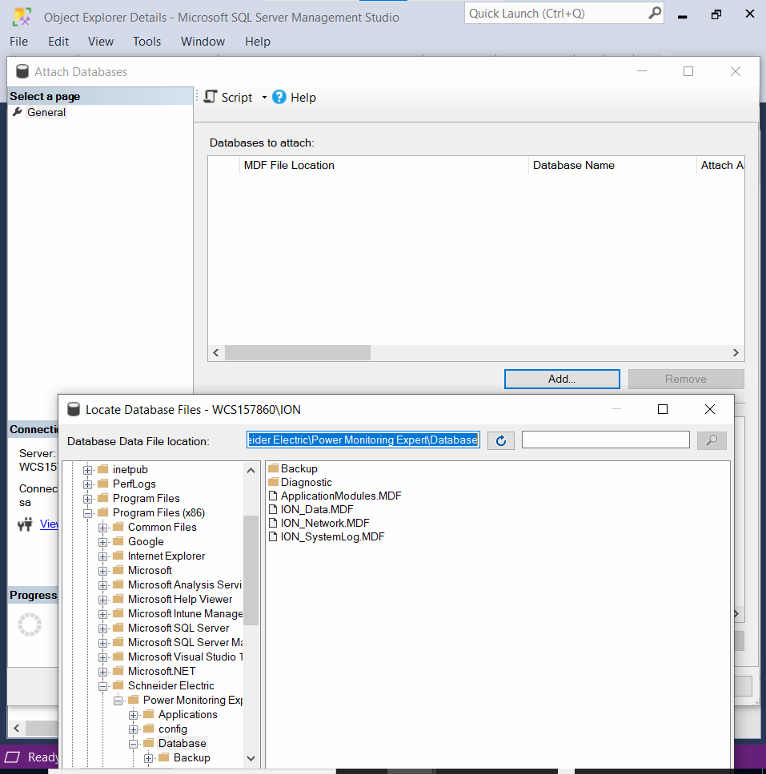Click right arrow of attach grid scrollbar

coord(736,352)
